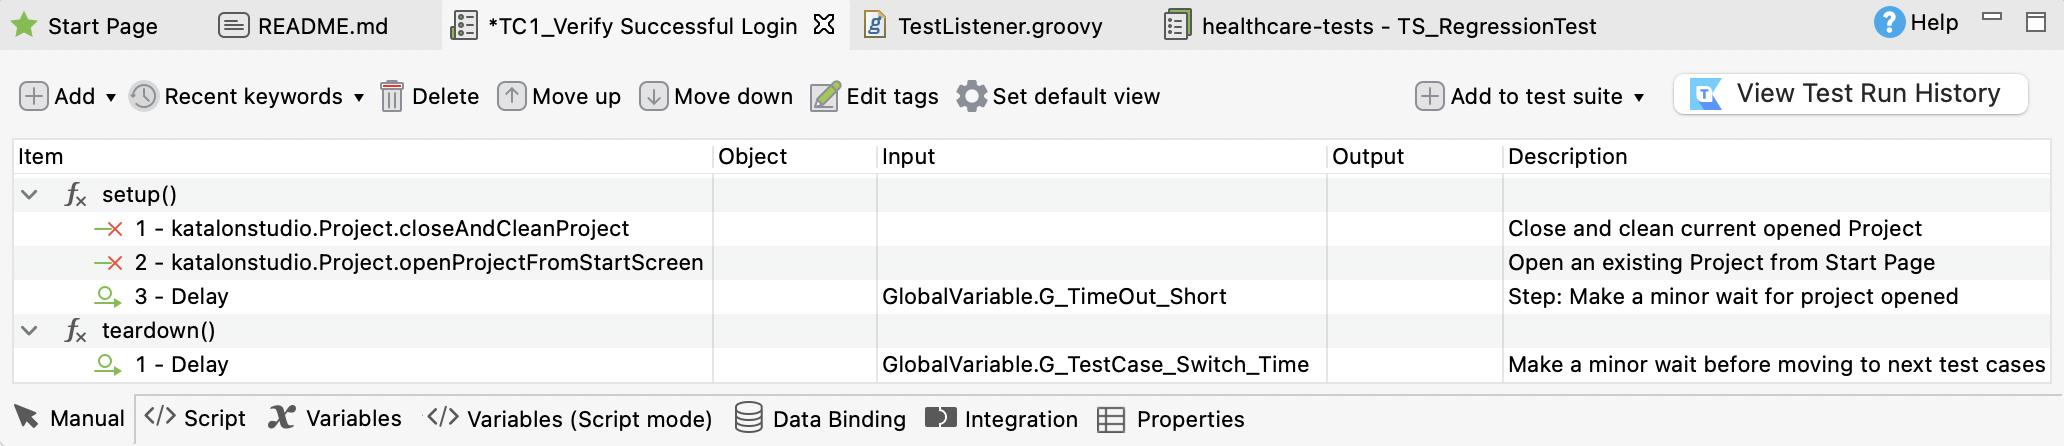Switch to the Script tab

click(x=196, y=419)
